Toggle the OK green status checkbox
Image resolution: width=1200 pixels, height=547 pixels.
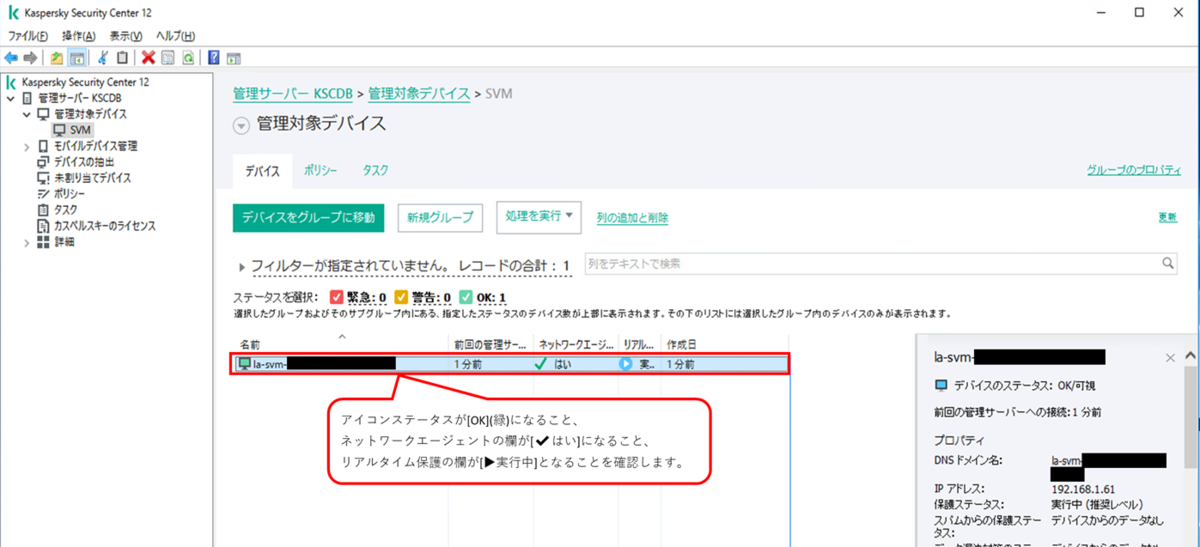coord(466,297)
